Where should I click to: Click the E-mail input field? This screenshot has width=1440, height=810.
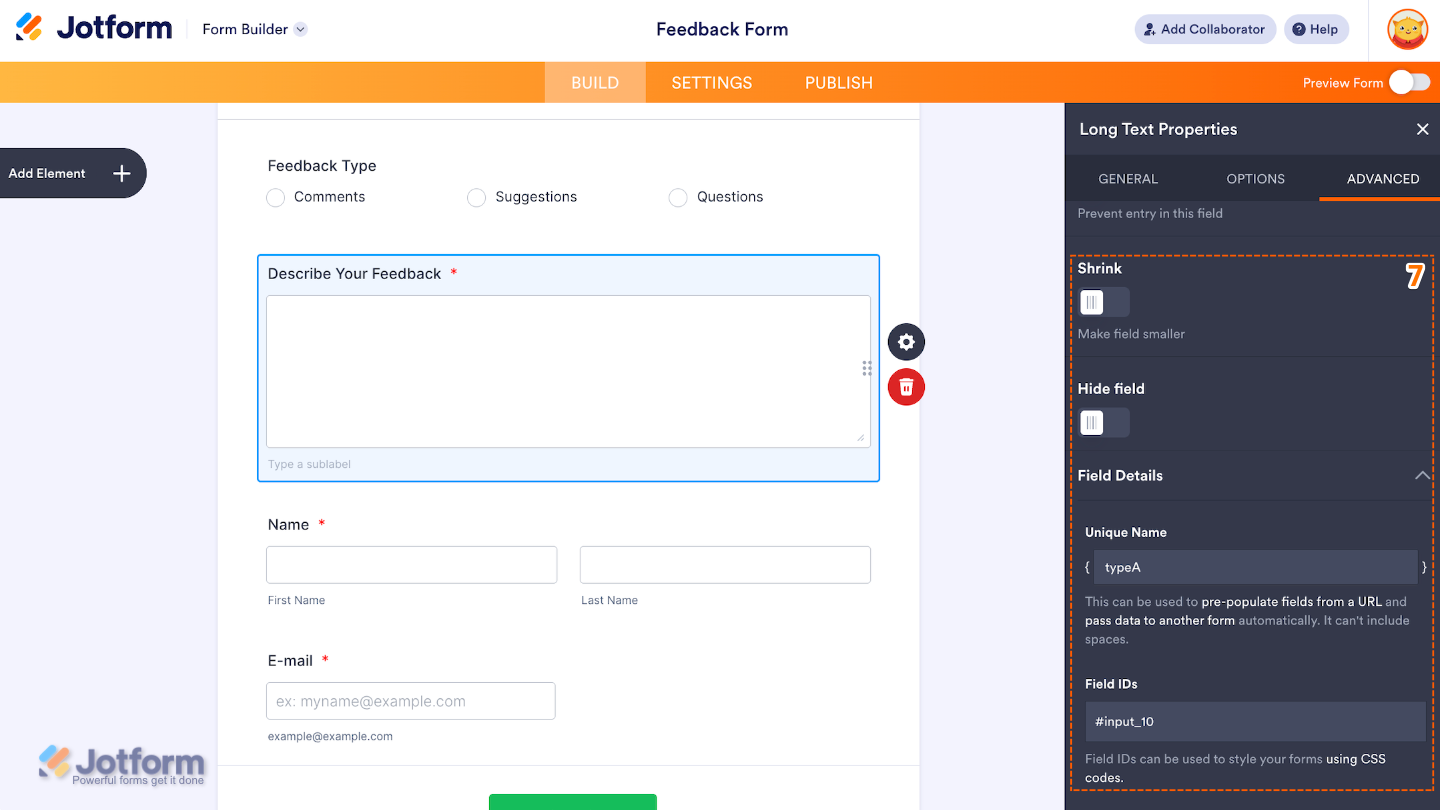410,701
